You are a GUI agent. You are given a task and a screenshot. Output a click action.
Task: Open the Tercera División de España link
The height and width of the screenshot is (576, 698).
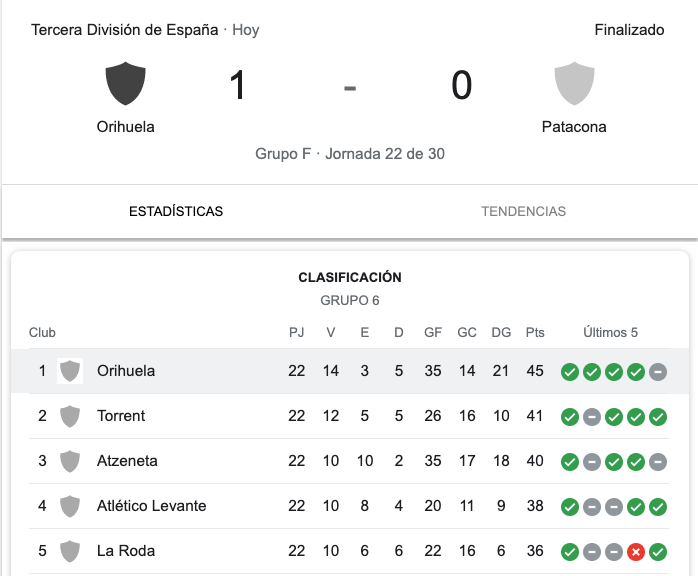(x=125, y=30)
